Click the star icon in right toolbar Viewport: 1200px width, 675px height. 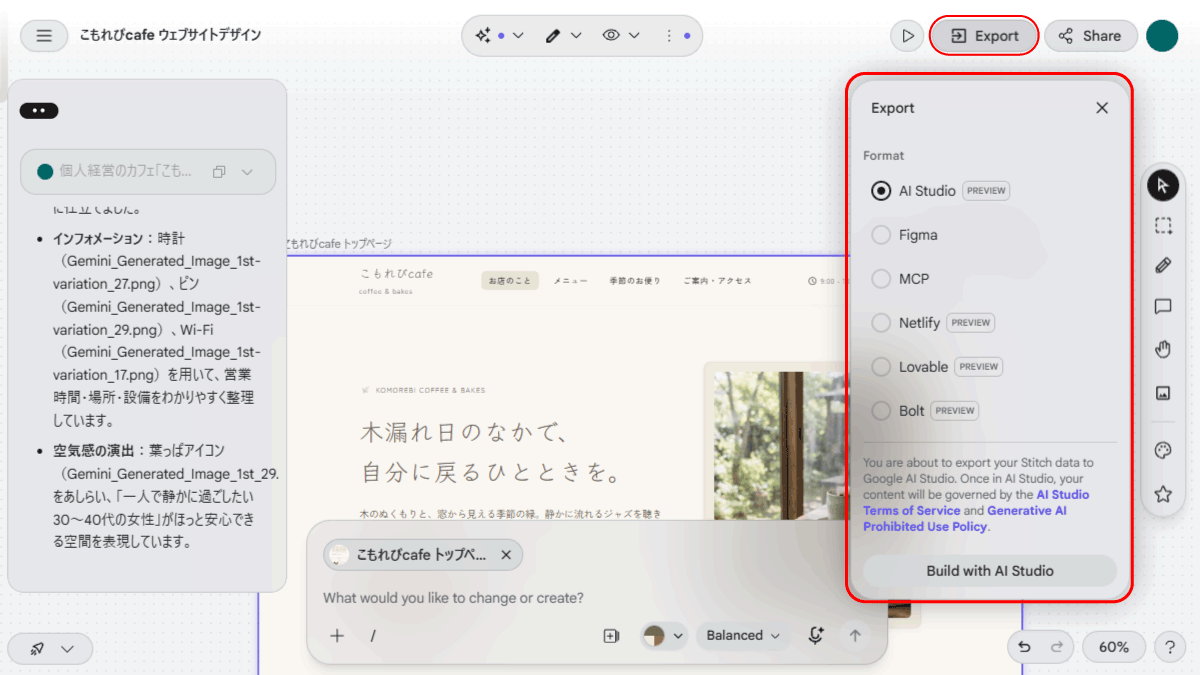pos(1162,494)
